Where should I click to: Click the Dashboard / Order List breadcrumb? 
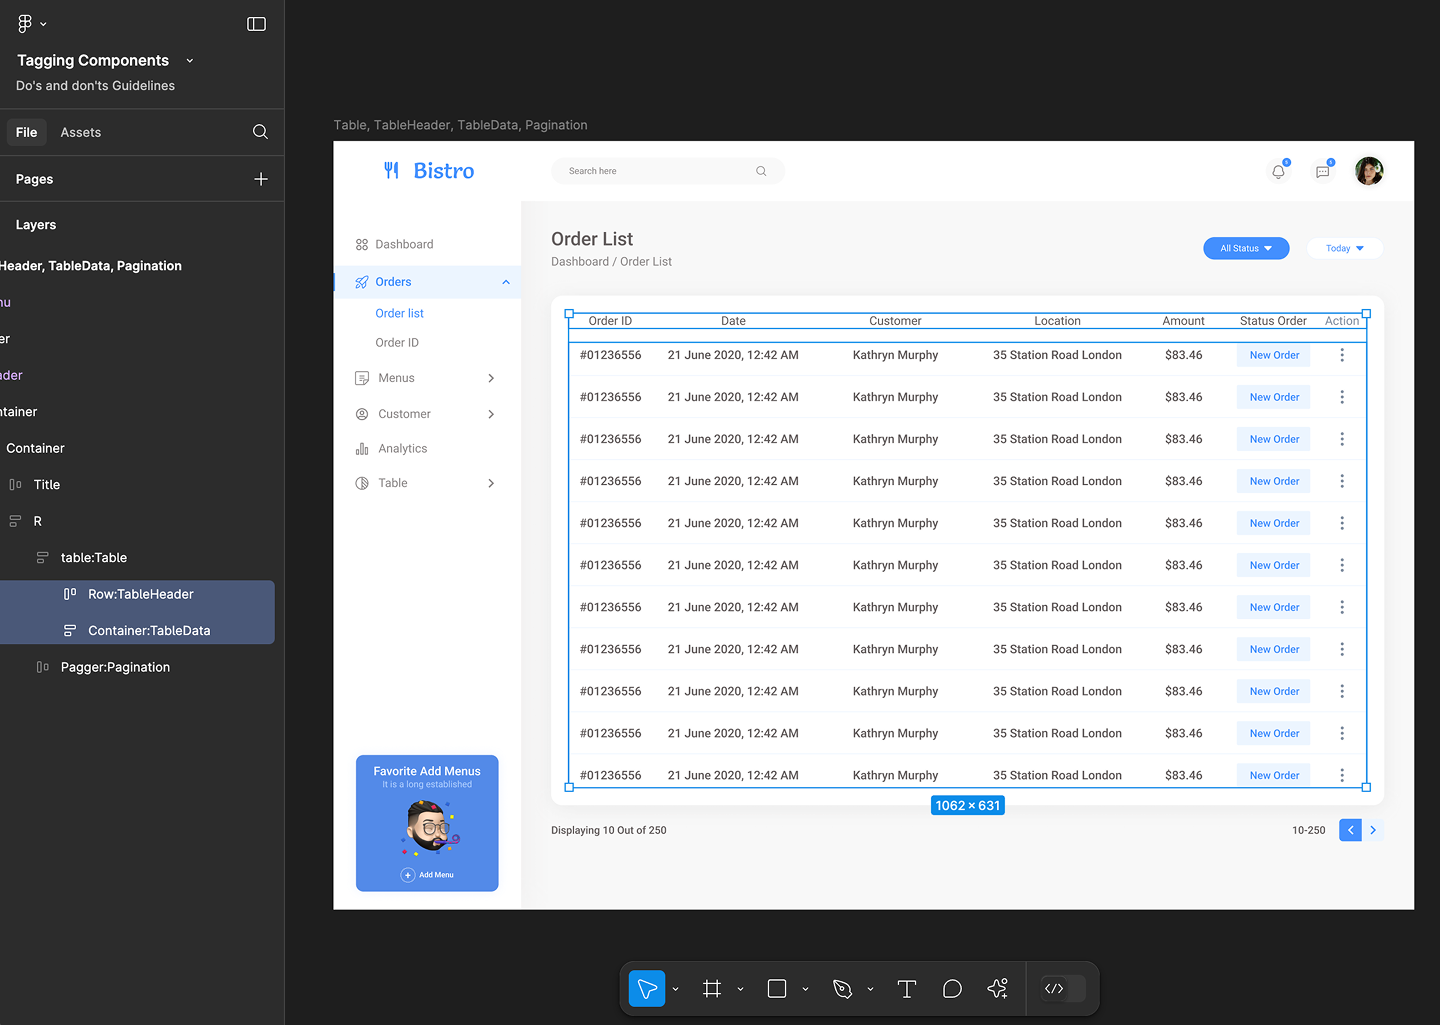tap(611, 262)
